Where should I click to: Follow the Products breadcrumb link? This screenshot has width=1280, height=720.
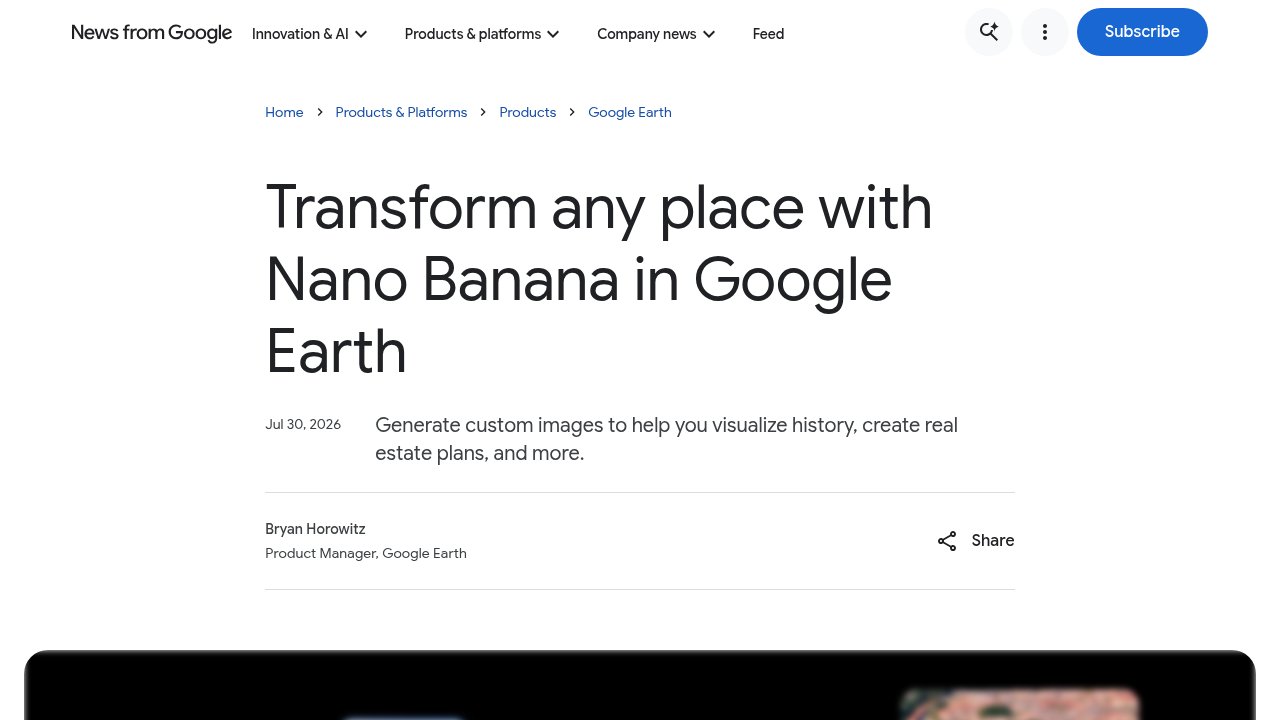527,112
